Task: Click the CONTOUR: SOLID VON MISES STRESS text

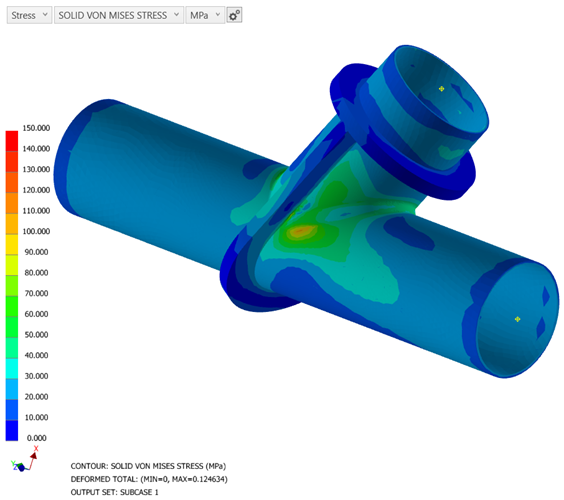Action: pos(148,466)
